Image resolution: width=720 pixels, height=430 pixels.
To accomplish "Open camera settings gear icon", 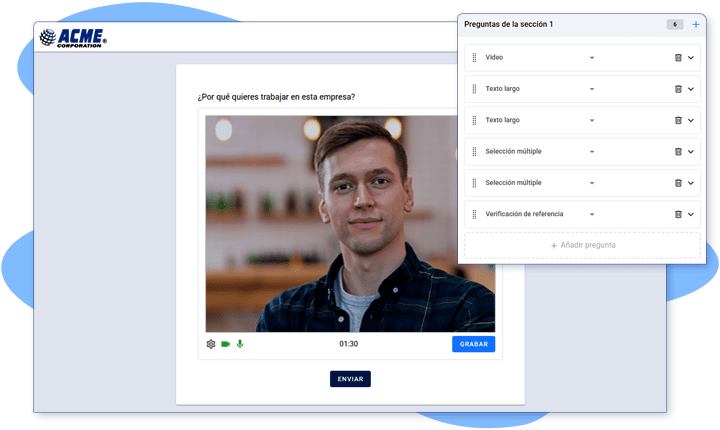I will pyautogui.click(x=211, y=344).
